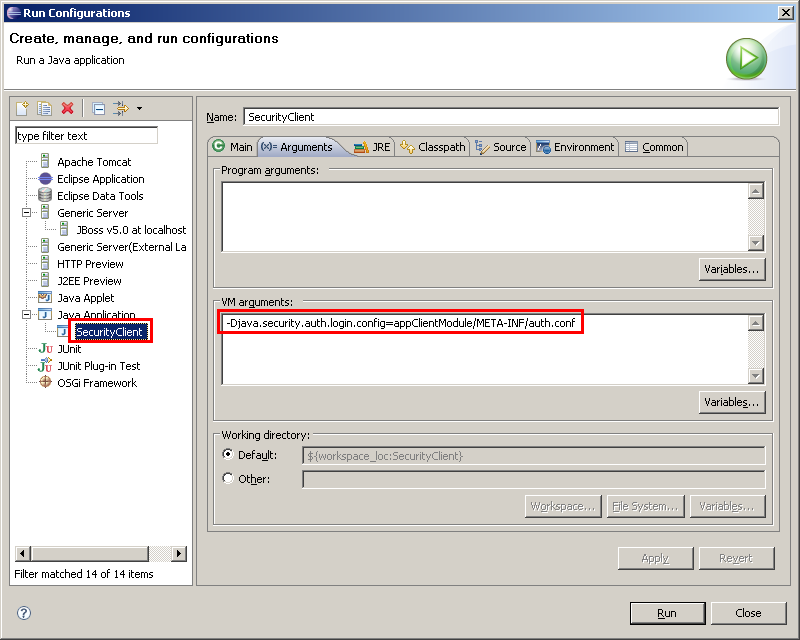Delete selected launch configuration
This screenshot has width=800, height=640.
coord(67,108)
